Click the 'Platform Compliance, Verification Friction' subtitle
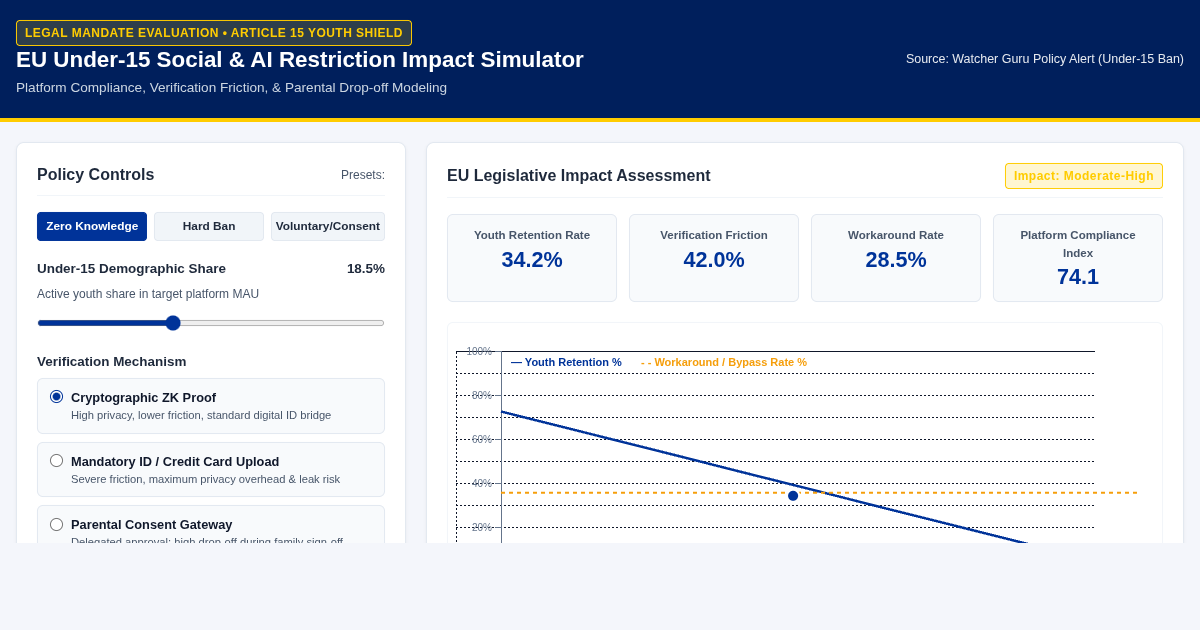 click(x=232, y=88)
